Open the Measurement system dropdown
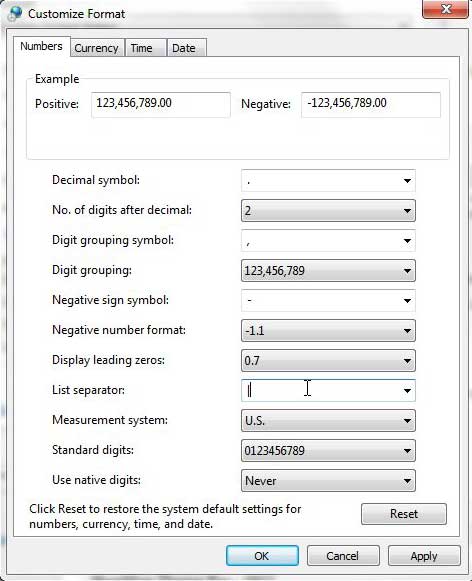Screen dimensions: 472x581 [x=328, y=421]
